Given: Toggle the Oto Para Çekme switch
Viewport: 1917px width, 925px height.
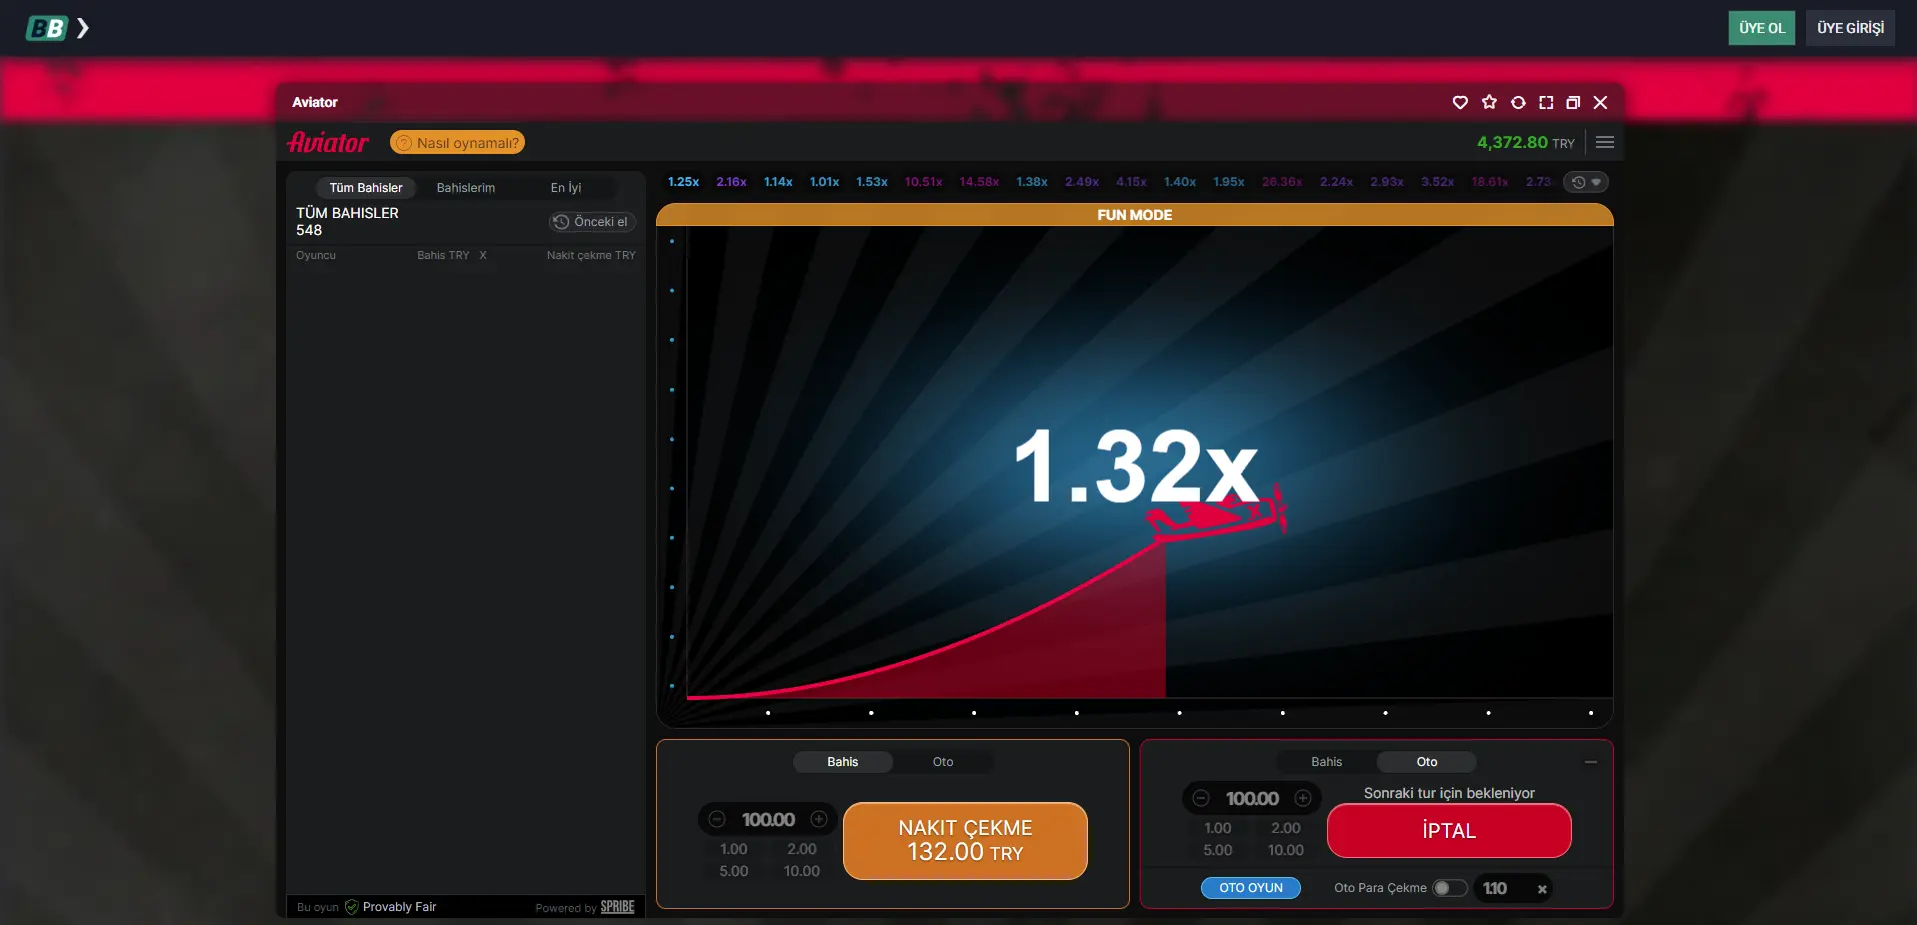Looking at the screenshot, I should coord(1449,888).
